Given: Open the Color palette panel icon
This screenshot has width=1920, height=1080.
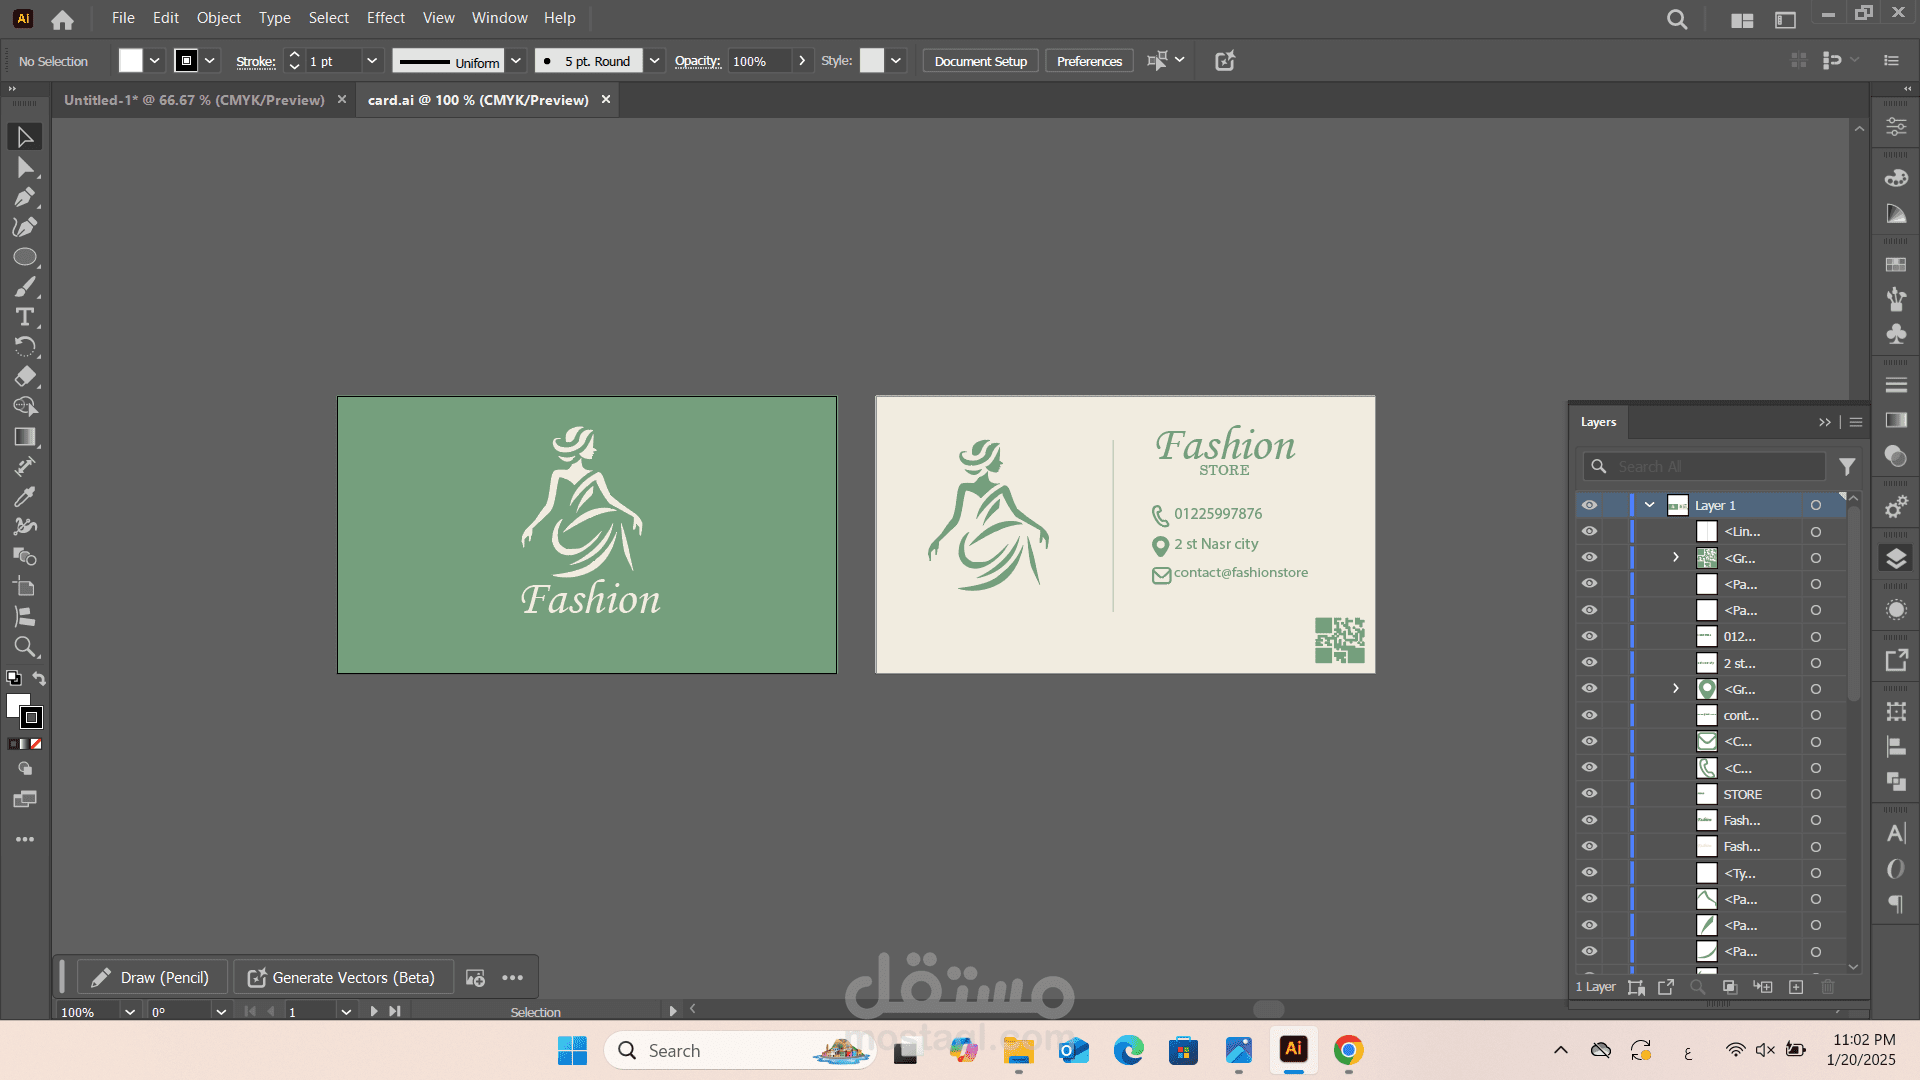Looking at the screenshot, I should (1896, 178).
